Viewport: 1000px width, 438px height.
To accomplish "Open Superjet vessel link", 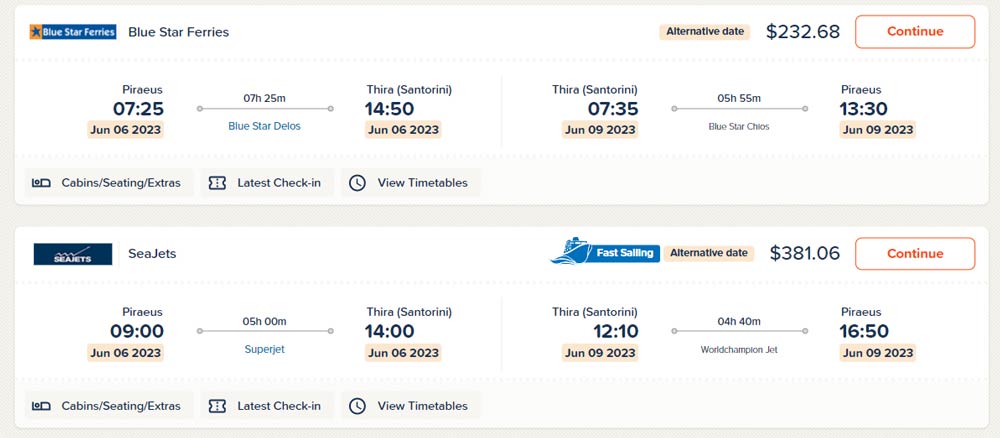I will 265,350.
